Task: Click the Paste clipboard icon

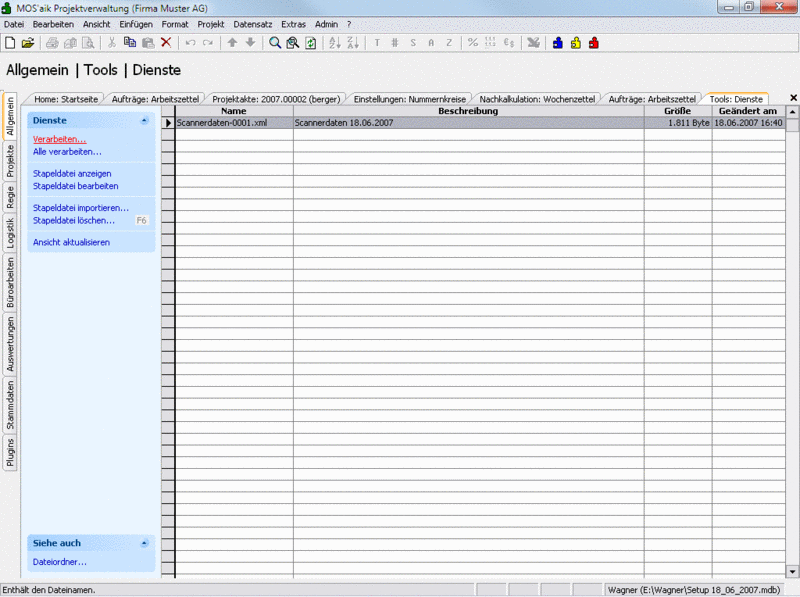Action: pos(148,43)
